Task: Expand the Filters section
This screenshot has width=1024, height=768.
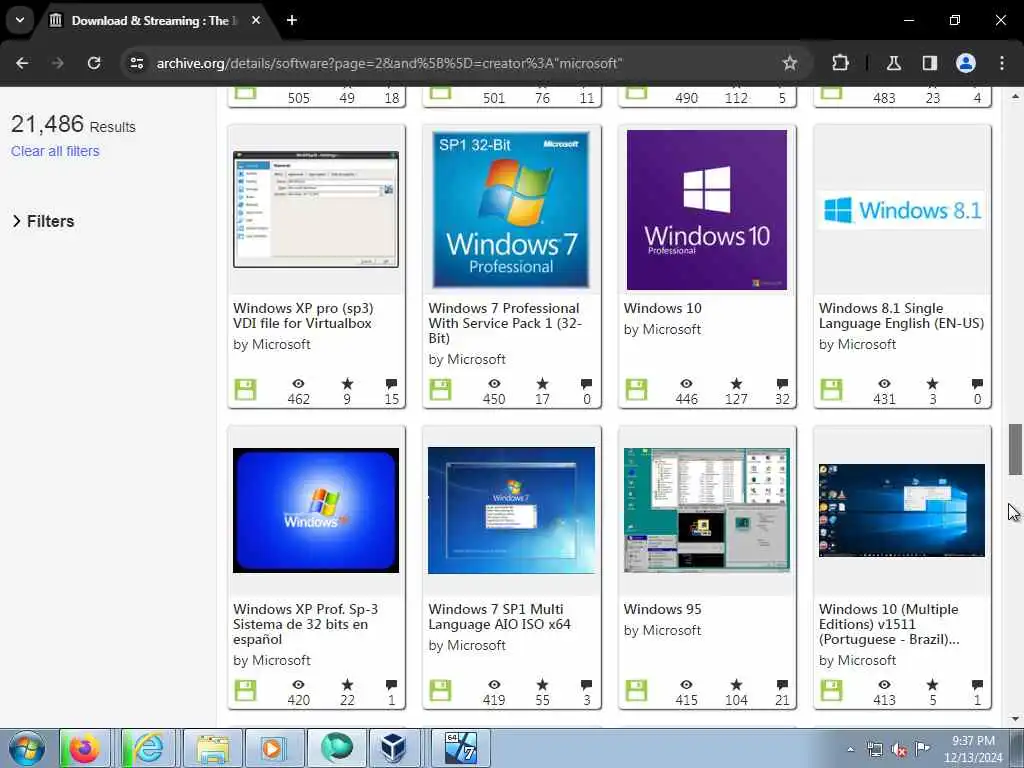Action: tap(43, 221)
